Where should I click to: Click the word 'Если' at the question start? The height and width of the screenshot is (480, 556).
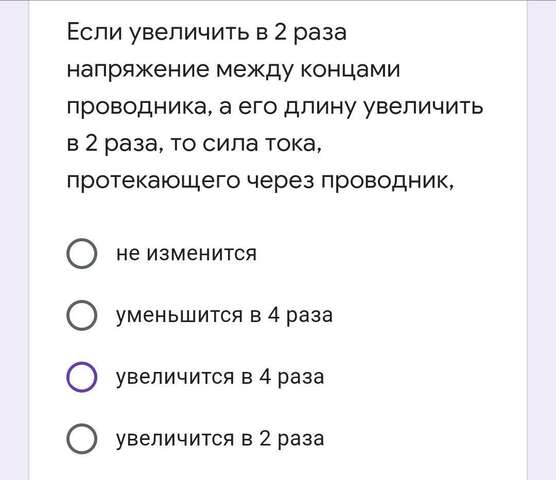coord(95,33)
